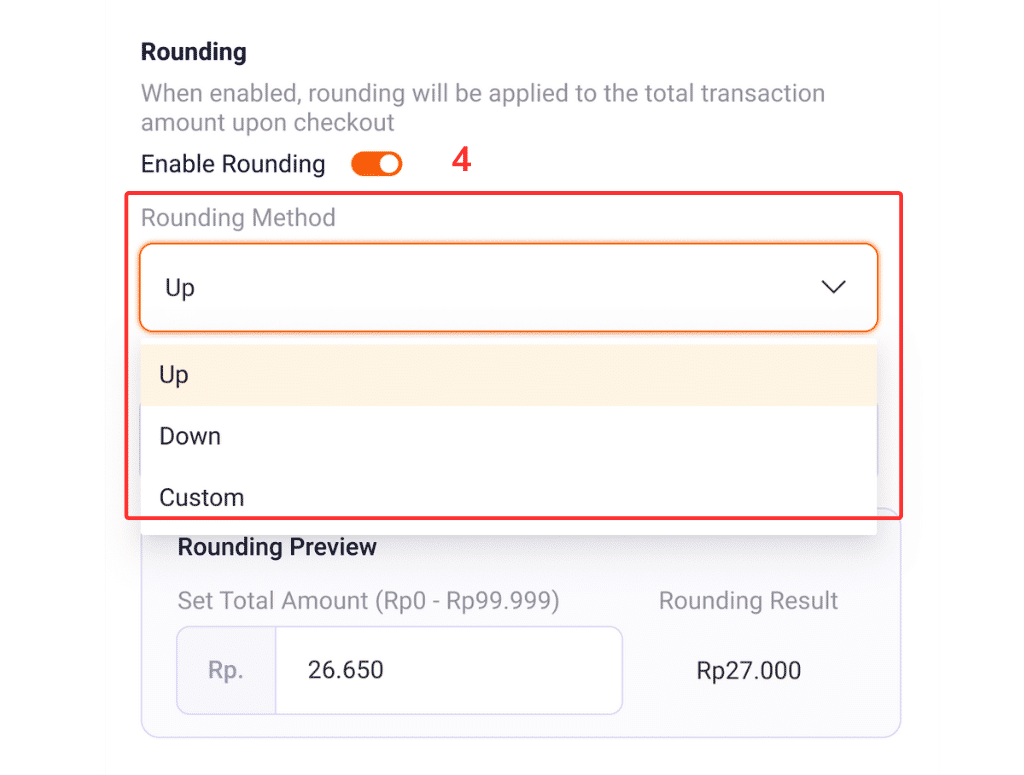Image resolution: width=1024 pixels, height=775 pixels.
Task: Click the bold "Rounding" section heading
Action: (x=193, y=51)
